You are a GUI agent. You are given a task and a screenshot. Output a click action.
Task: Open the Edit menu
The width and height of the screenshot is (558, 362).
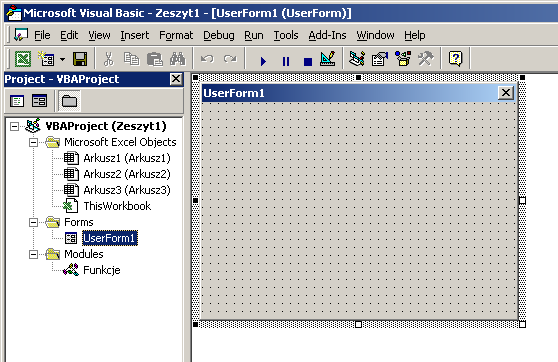pos(69,35)
